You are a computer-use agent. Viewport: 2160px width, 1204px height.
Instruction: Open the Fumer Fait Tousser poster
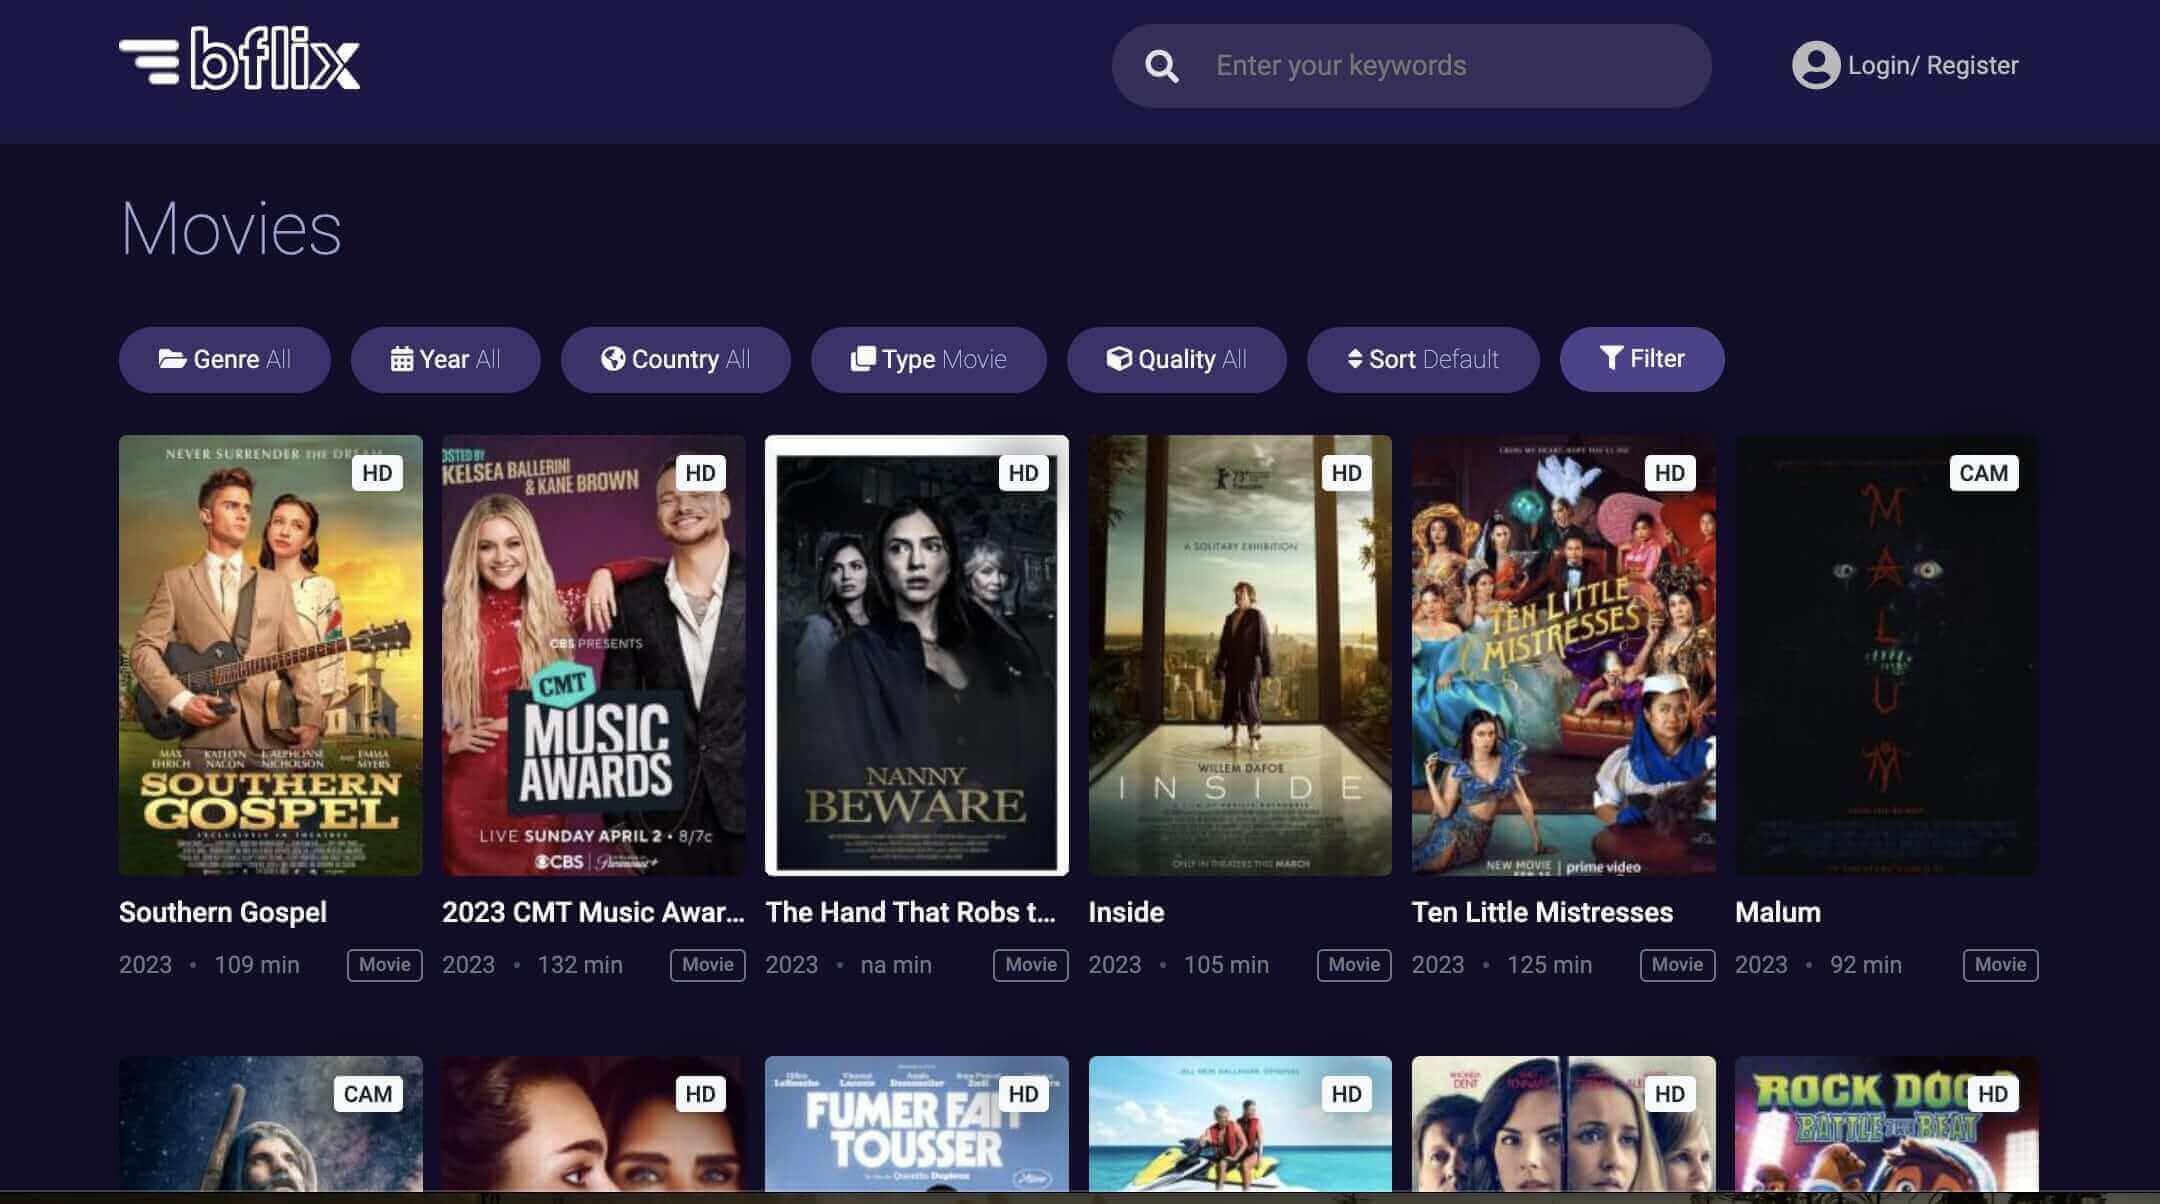[x=917, y=1124]
